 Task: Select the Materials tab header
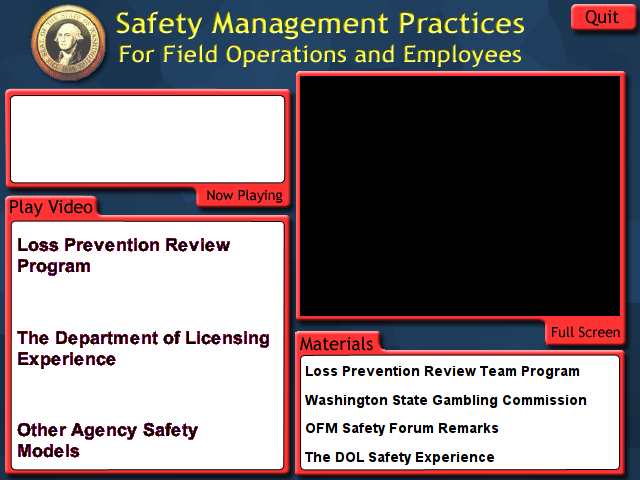tap(337, 344)
